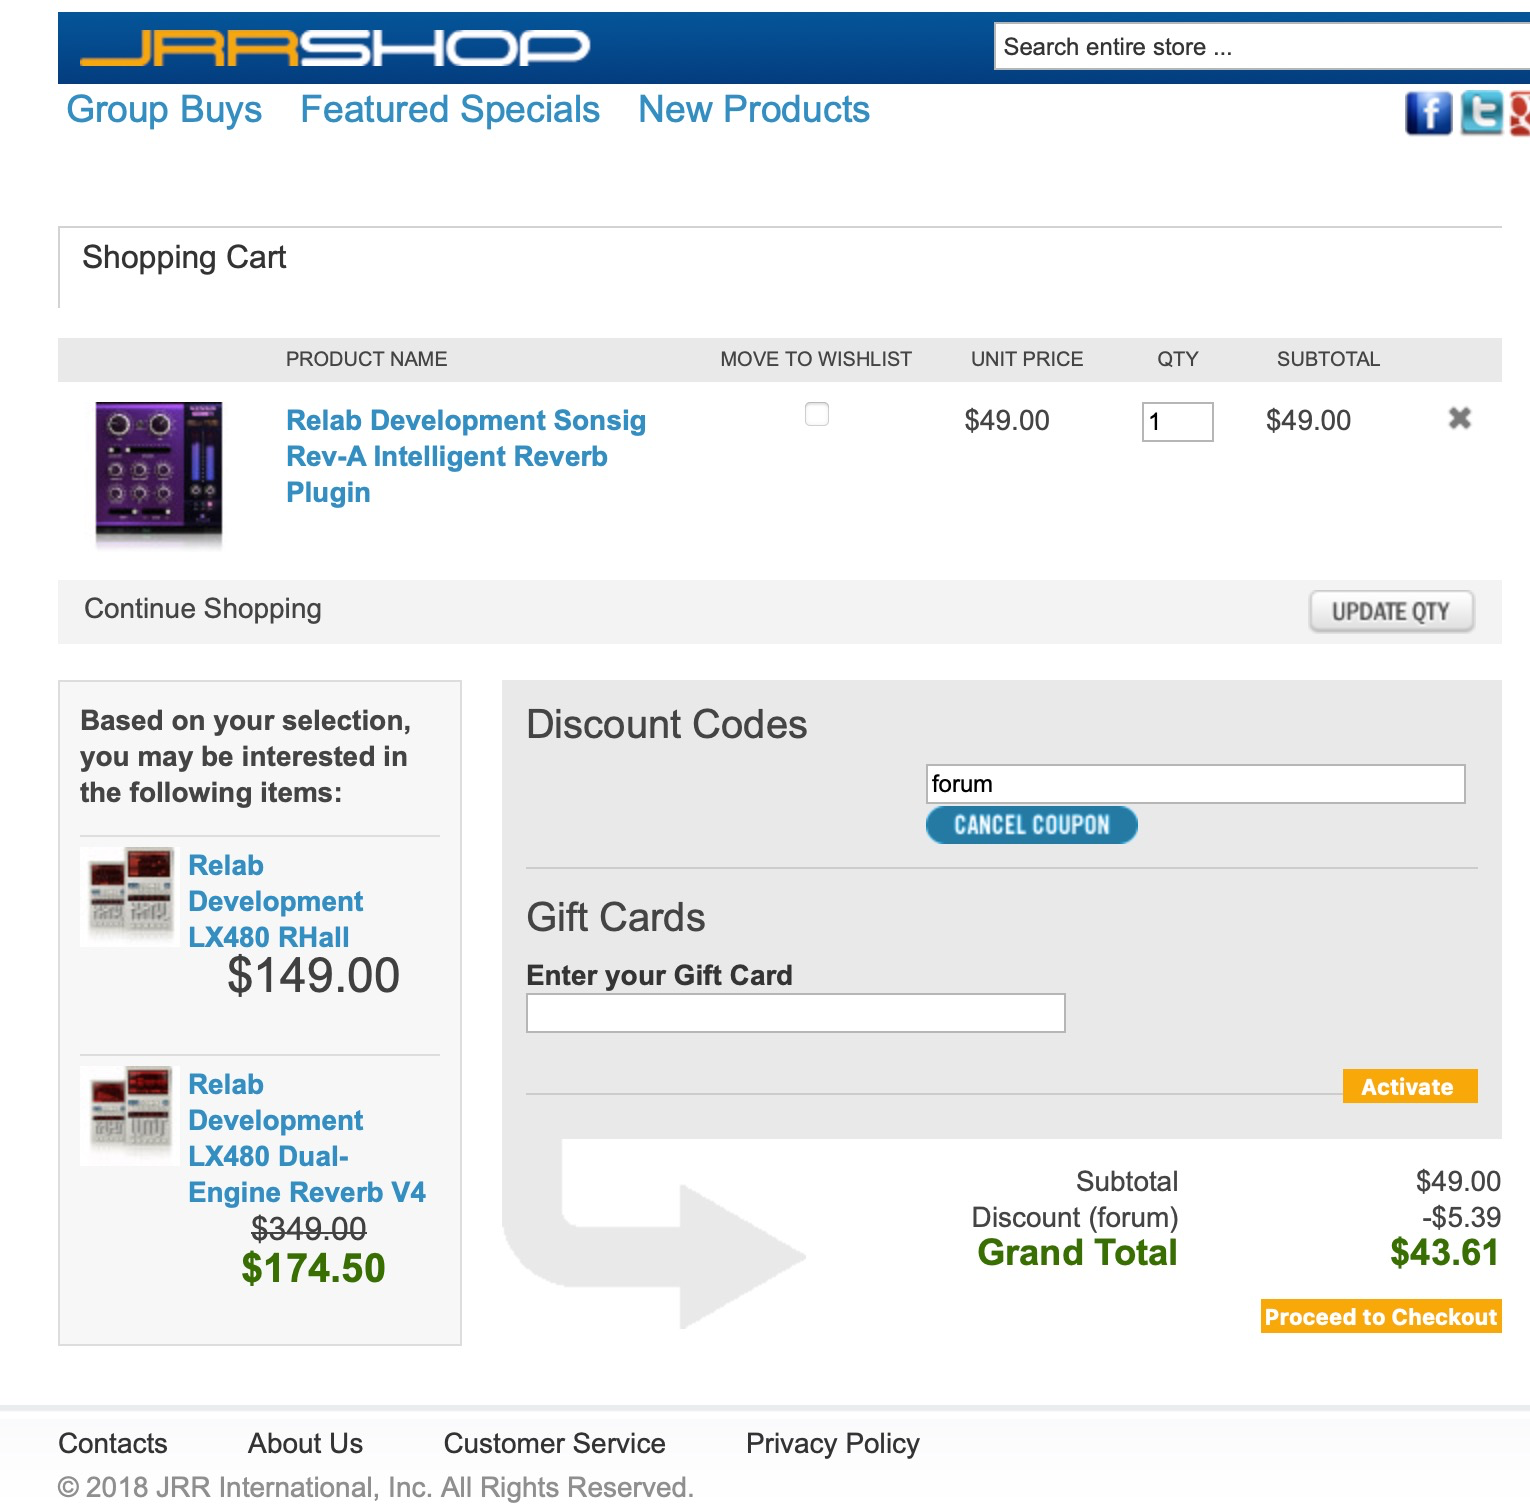The image size is (1530, 1508).
Task: Click the gift card entry field
Action: pos(795,1013)
